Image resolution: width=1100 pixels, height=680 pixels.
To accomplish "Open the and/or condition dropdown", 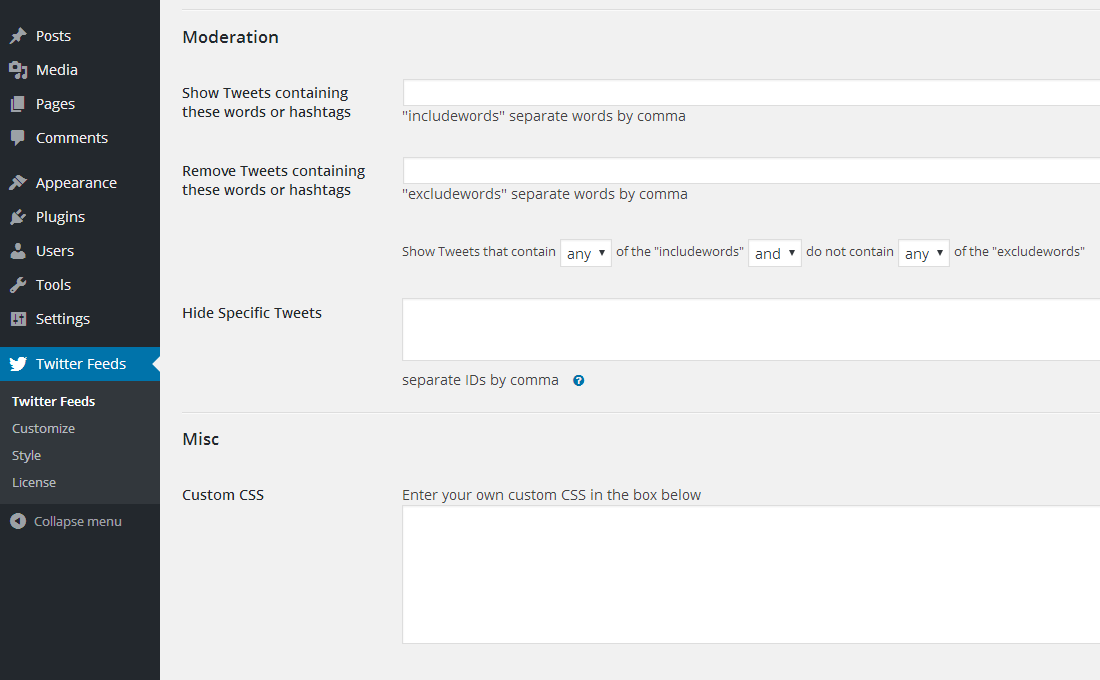I will [x=775, y=253].
